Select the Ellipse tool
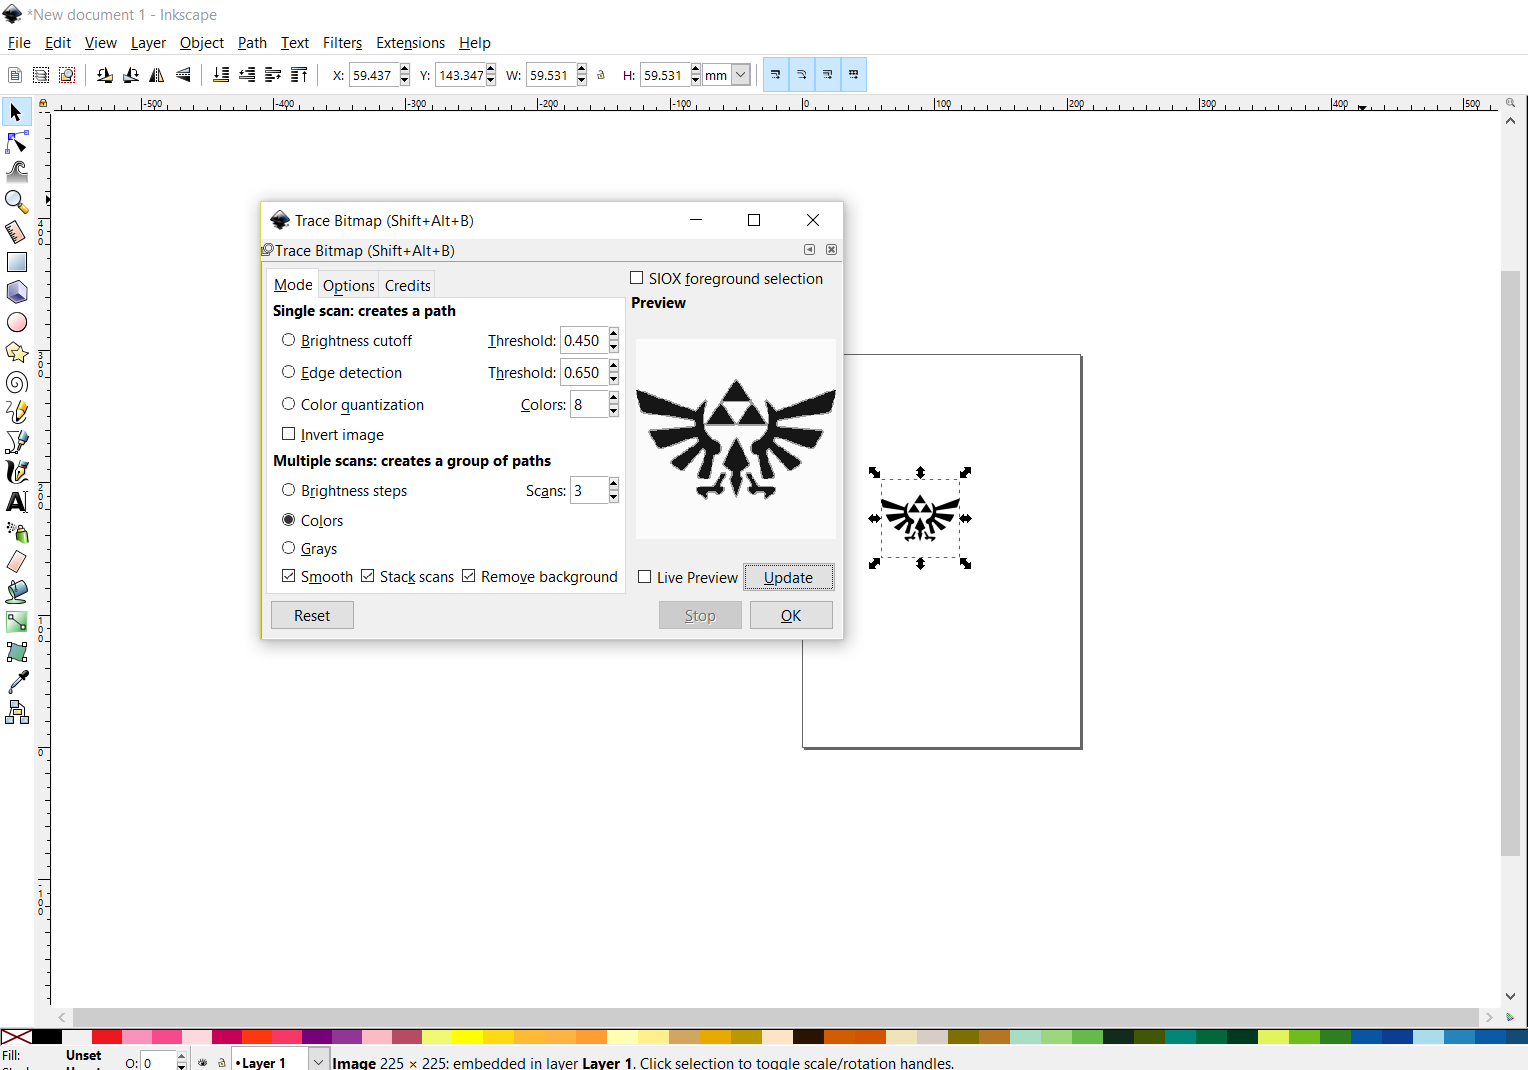 coord(16,322)
